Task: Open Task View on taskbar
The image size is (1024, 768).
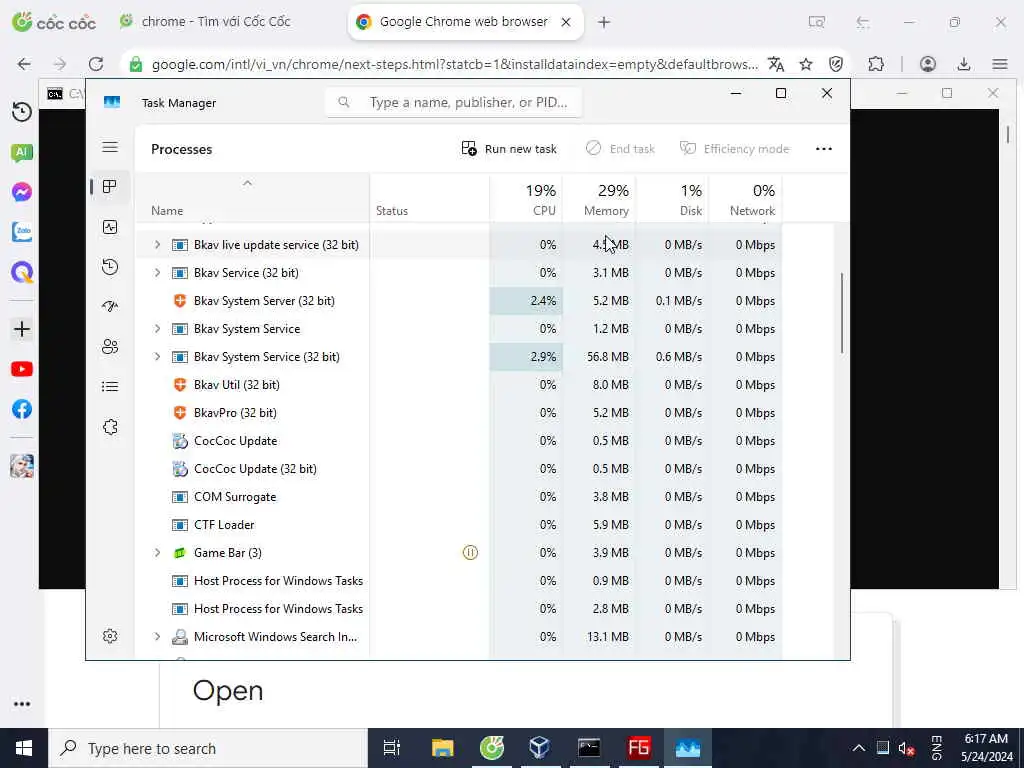Action: pyautogui.click(x=392, y=748)
